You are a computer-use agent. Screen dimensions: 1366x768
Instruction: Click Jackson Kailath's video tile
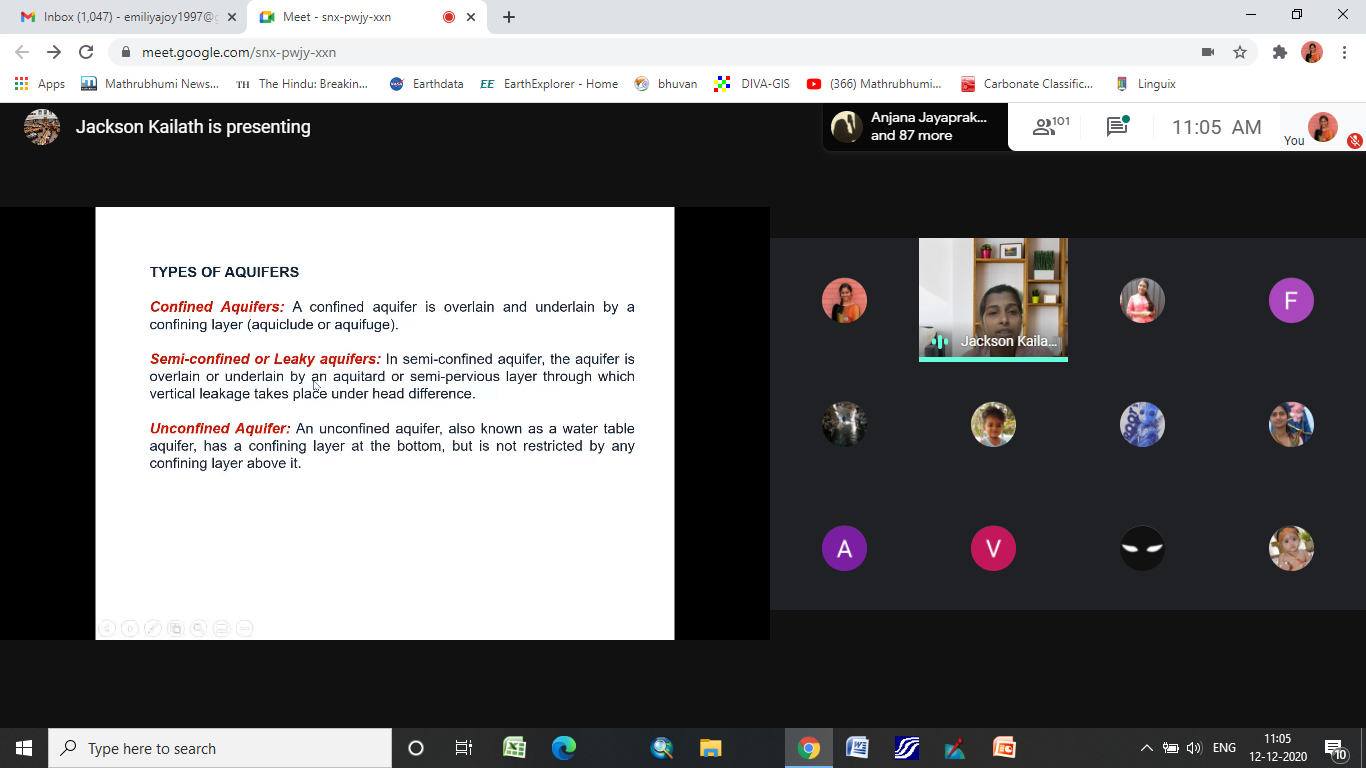[993, 298]
